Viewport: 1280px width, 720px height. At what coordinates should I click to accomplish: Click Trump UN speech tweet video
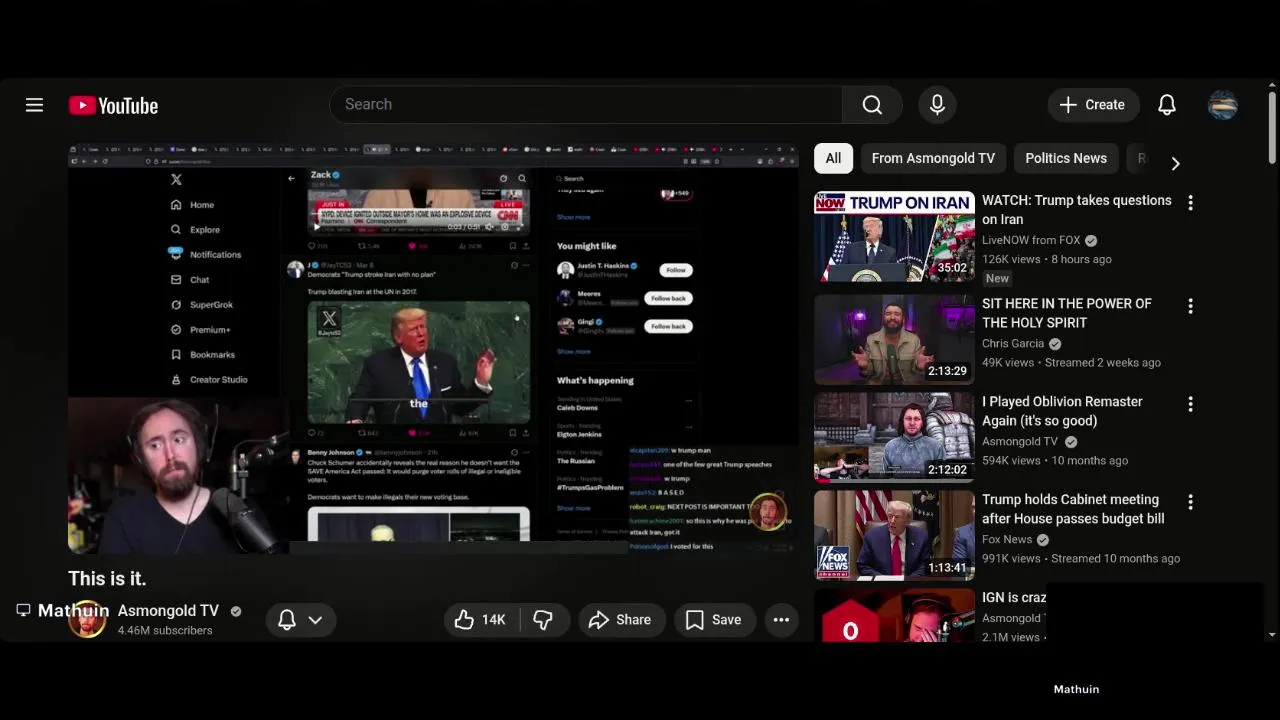tap(419, 362)
